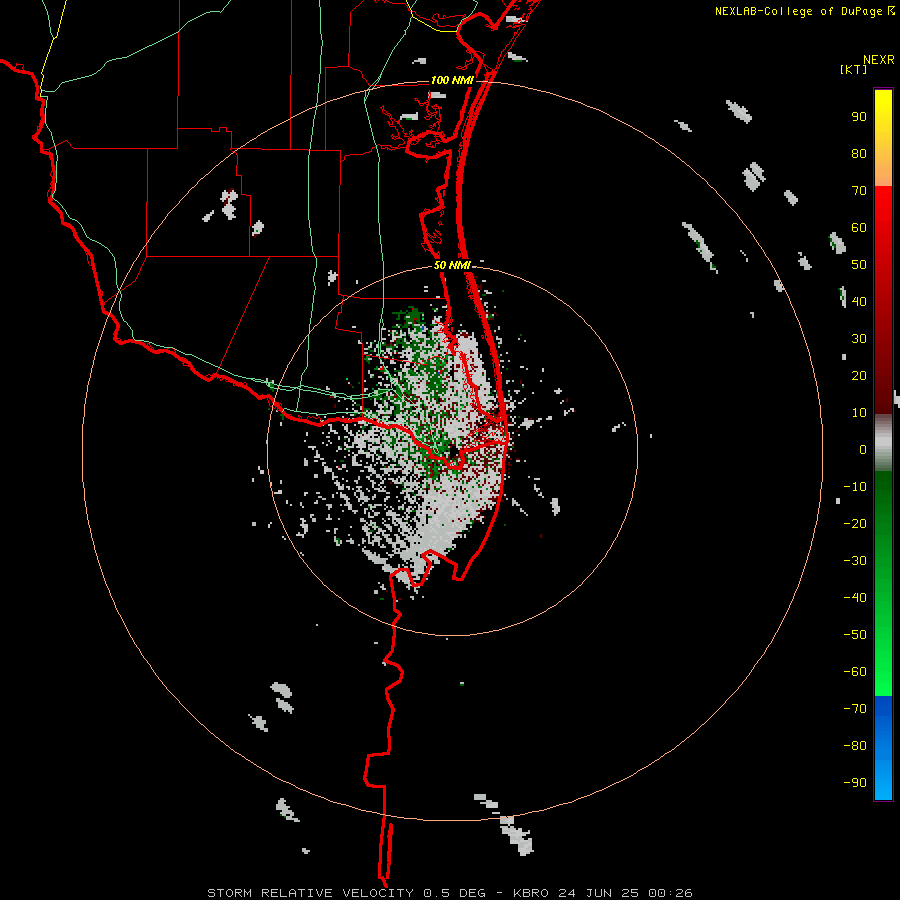Click the positive 50 value on velocity scale

(x=859, y=265)
